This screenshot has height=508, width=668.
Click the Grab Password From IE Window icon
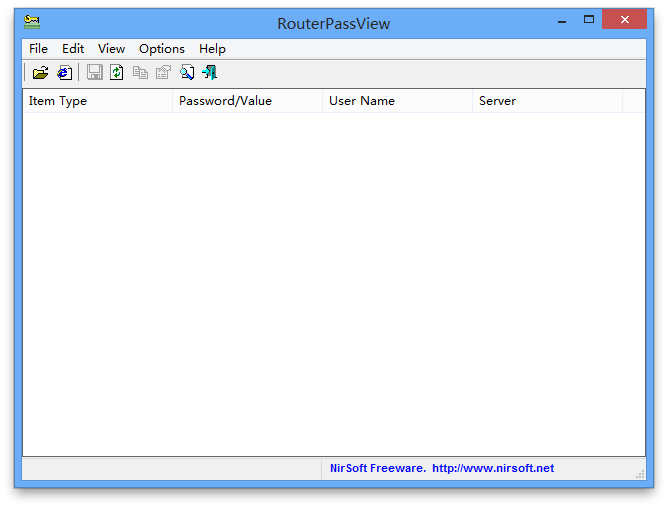[x=65, y=72]
